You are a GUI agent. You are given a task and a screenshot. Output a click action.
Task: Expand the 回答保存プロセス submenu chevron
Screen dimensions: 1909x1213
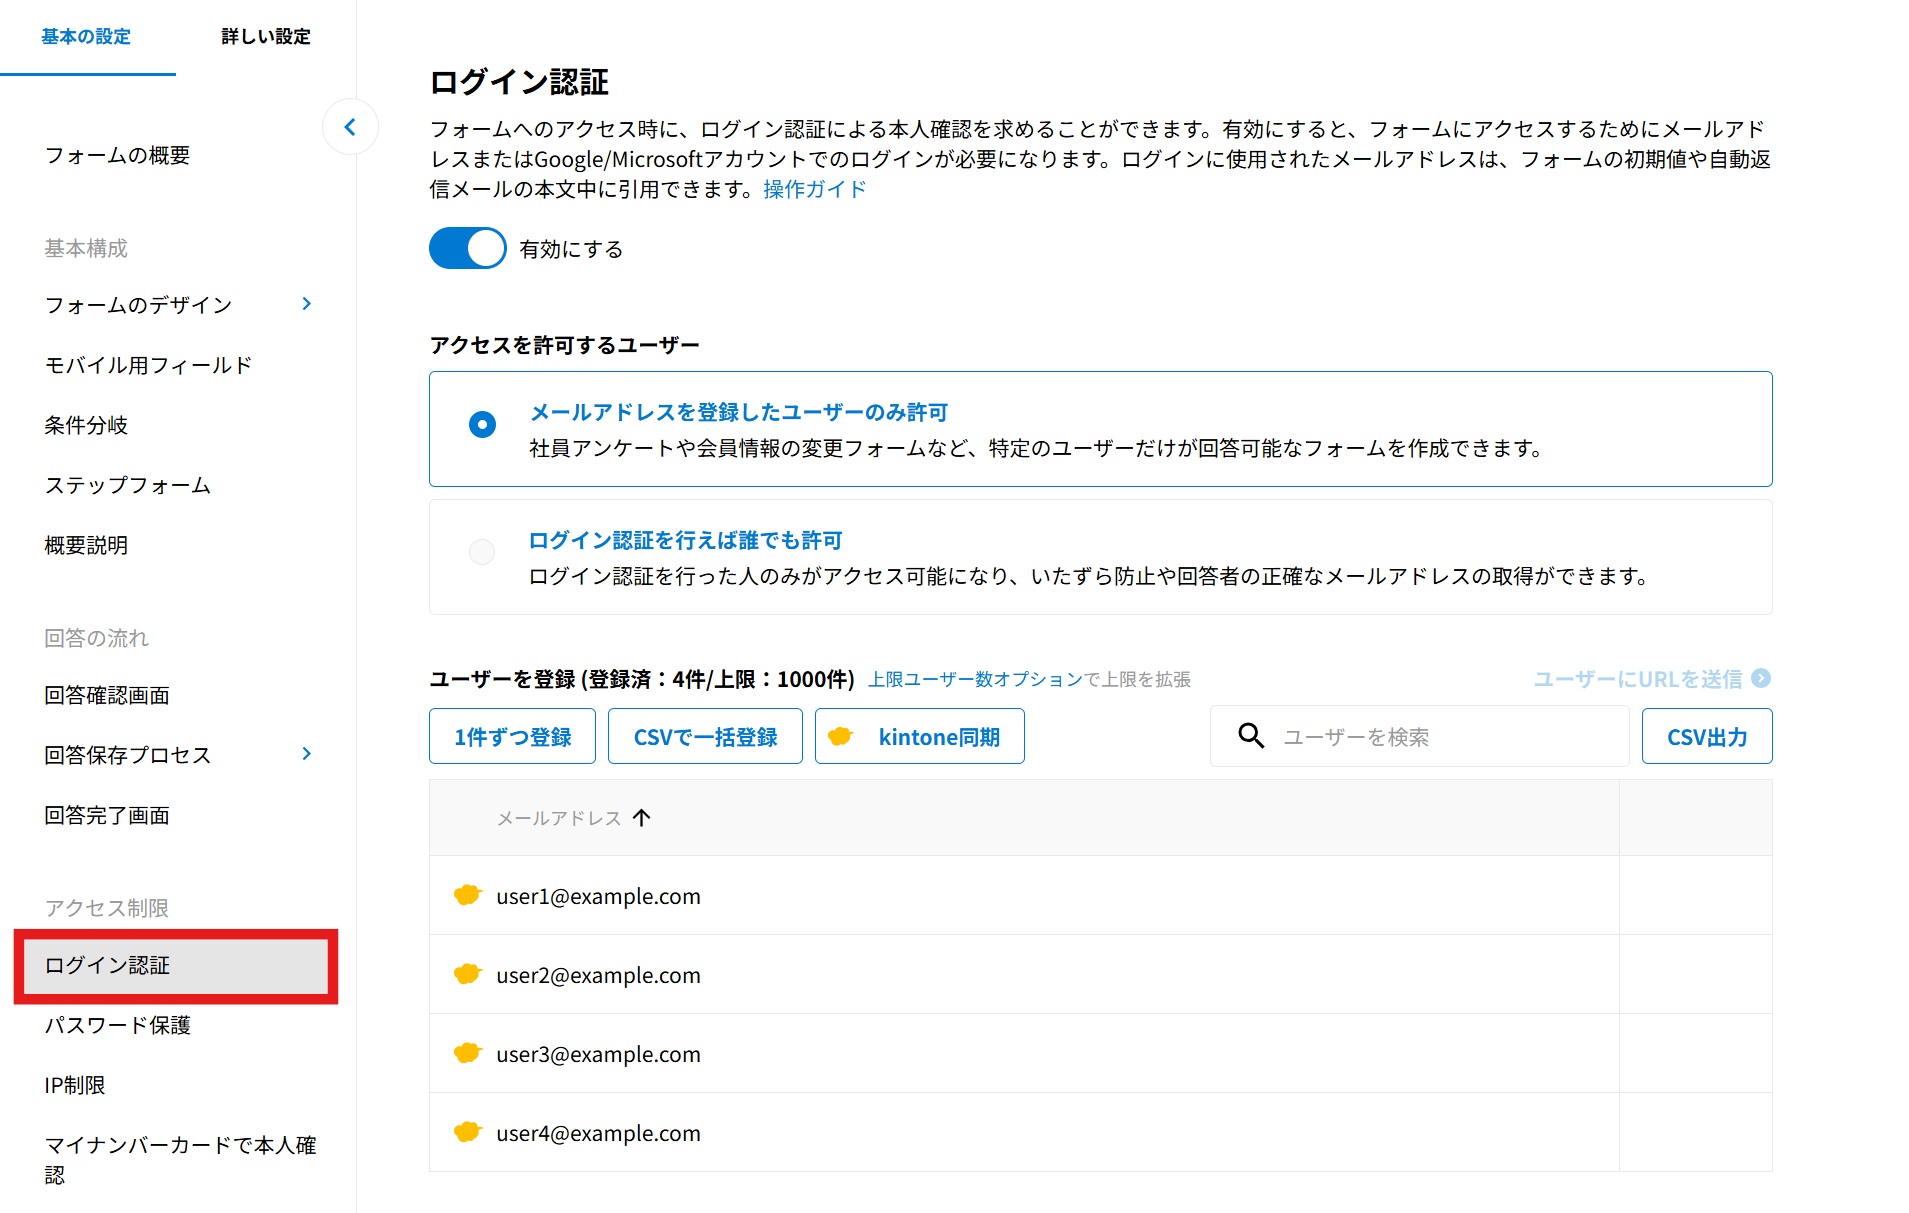[307, 754]
